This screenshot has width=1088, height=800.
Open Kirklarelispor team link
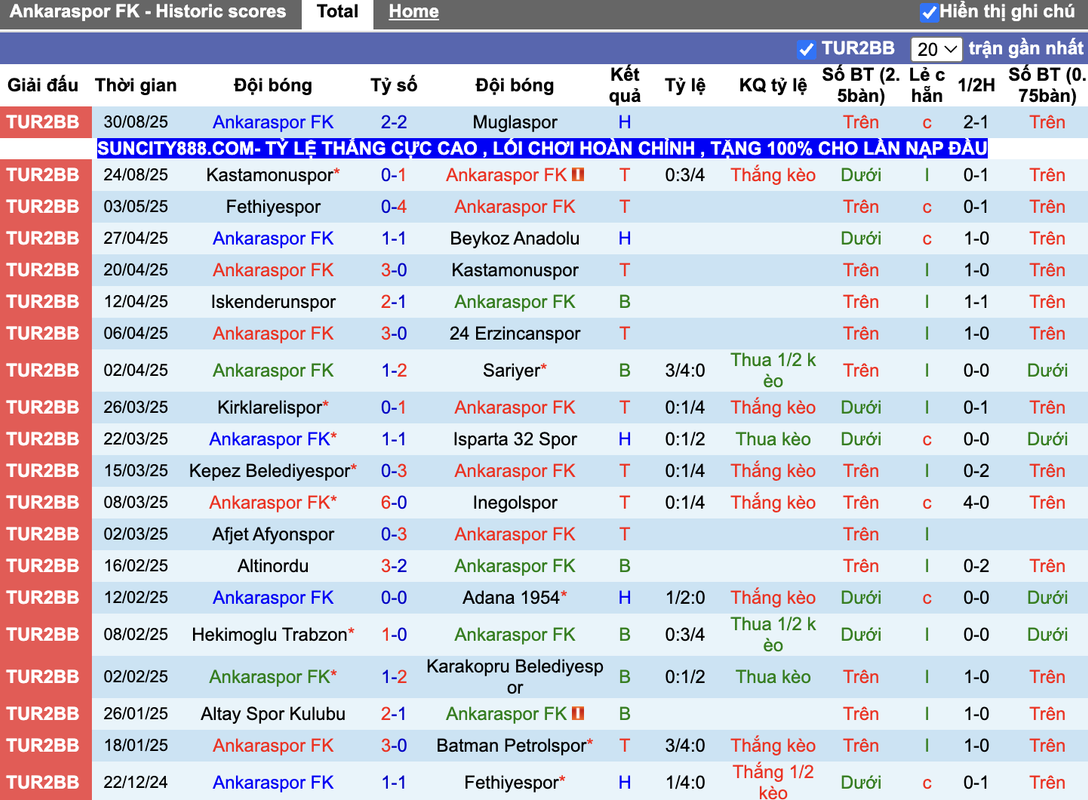click(x=270, y=407)
